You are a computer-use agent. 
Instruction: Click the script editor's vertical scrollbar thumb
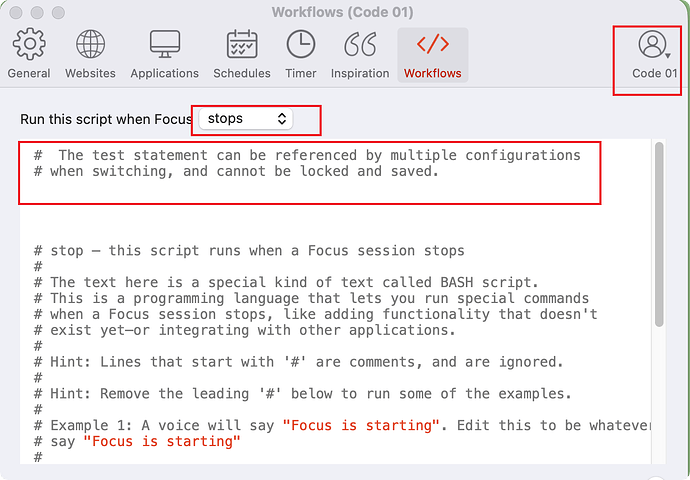coord(659,234)
